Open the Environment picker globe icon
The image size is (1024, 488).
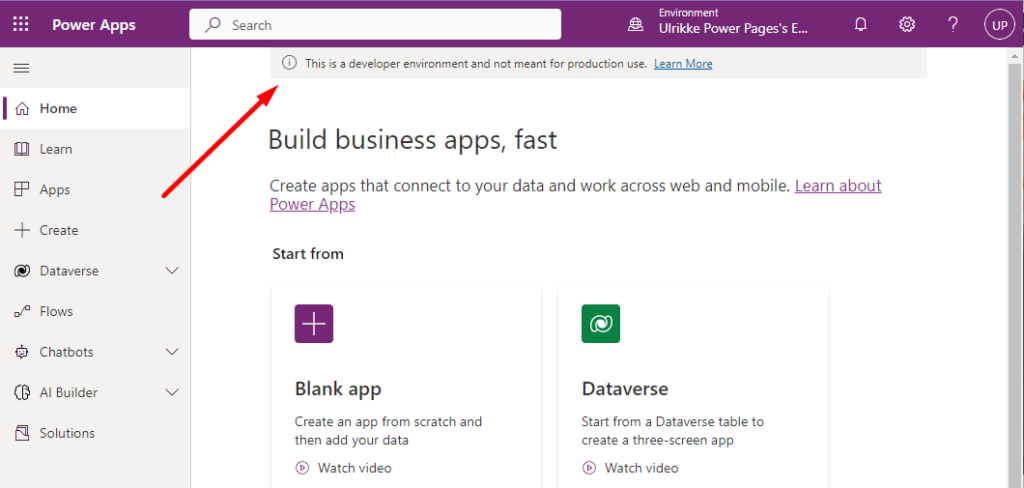(x=635, y=25)
